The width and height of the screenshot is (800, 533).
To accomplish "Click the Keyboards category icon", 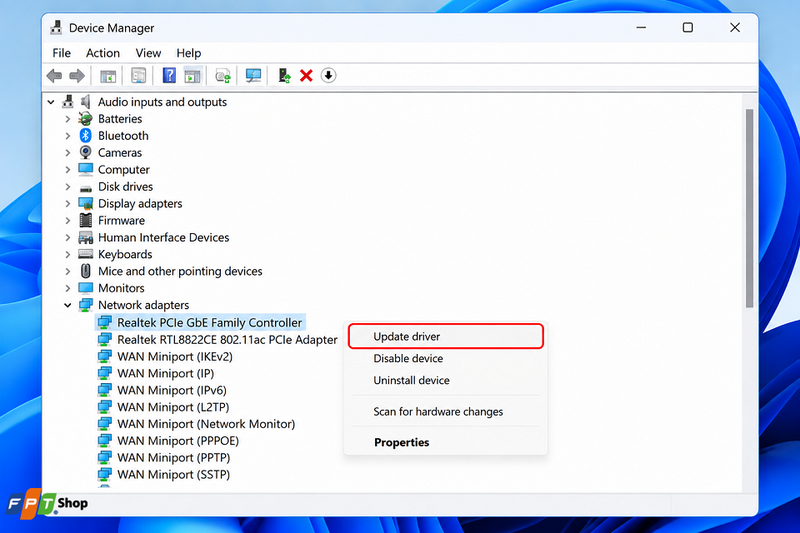I will pos(85,254).
